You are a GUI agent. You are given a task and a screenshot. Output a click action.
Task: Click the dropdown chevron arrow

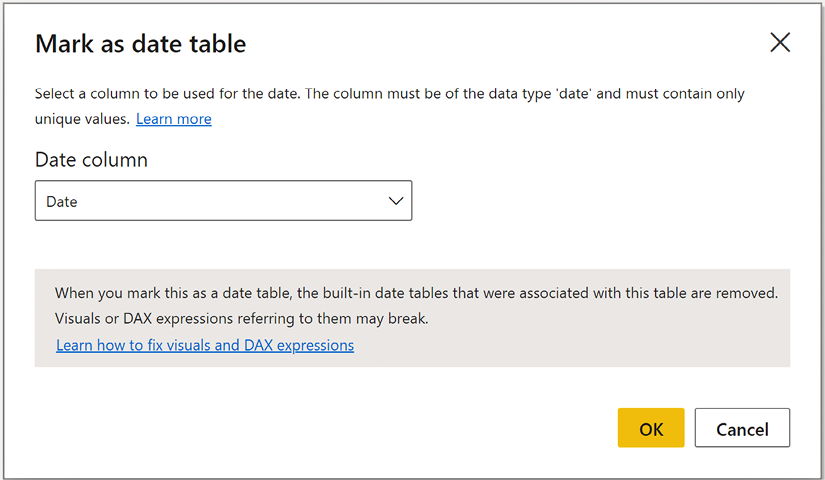(x=396, y=201)
